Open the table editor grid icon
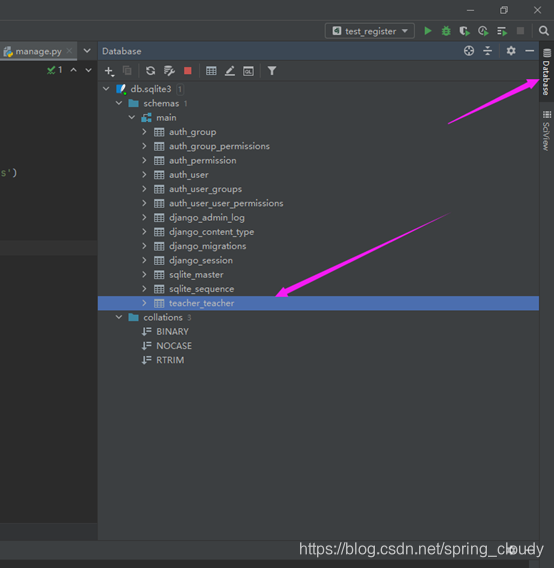 211,71
